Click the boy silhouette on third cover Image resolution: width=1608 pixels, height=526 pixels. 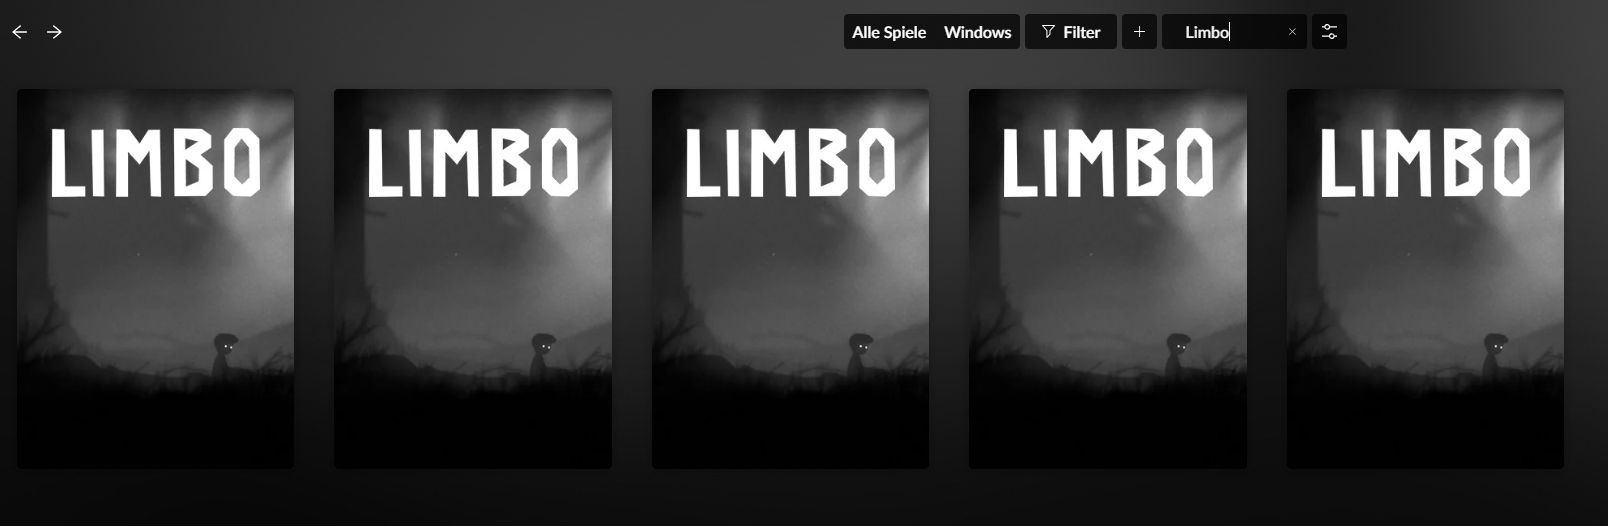coord(860,355)
